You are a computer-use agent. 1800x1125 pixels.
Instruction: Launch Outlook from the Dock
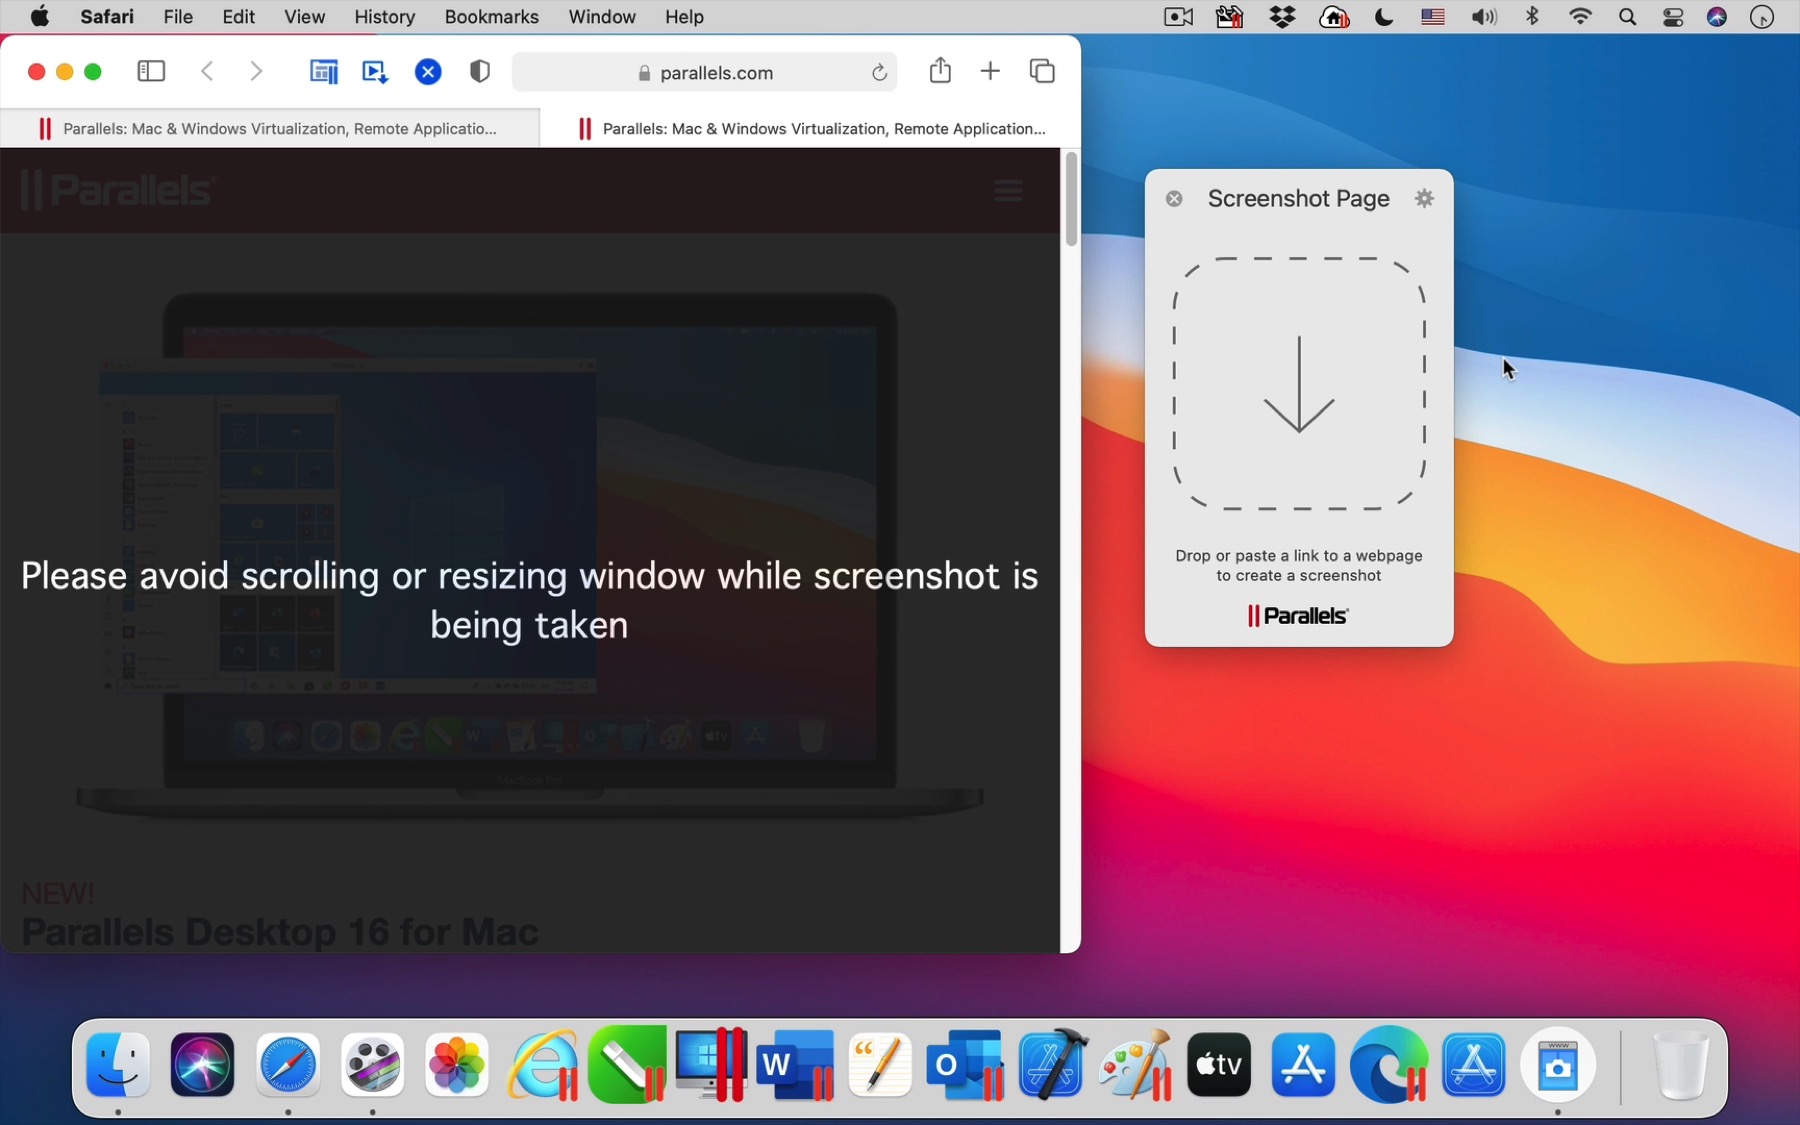(964, 1065)
